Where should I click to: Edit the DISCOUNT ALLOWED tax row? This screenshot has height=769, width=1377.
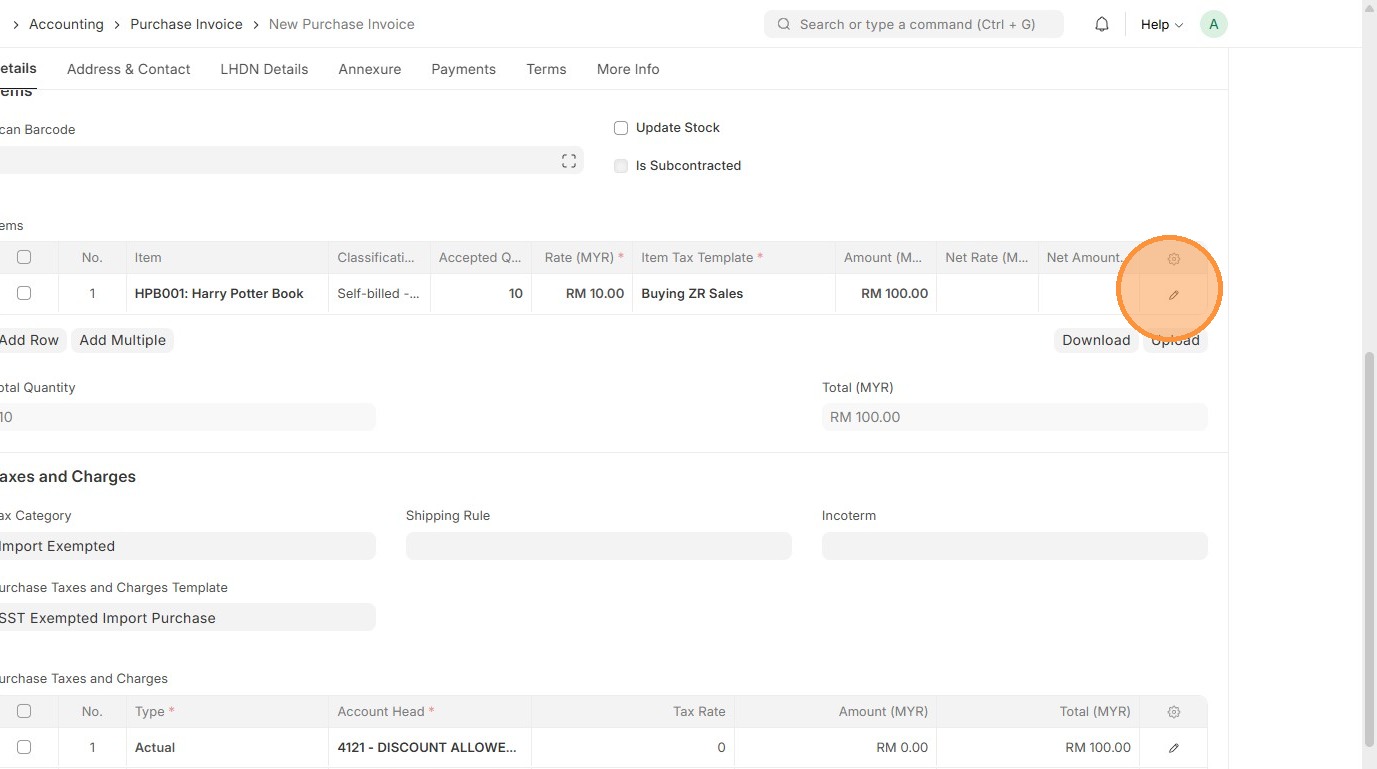(1174, 747)
